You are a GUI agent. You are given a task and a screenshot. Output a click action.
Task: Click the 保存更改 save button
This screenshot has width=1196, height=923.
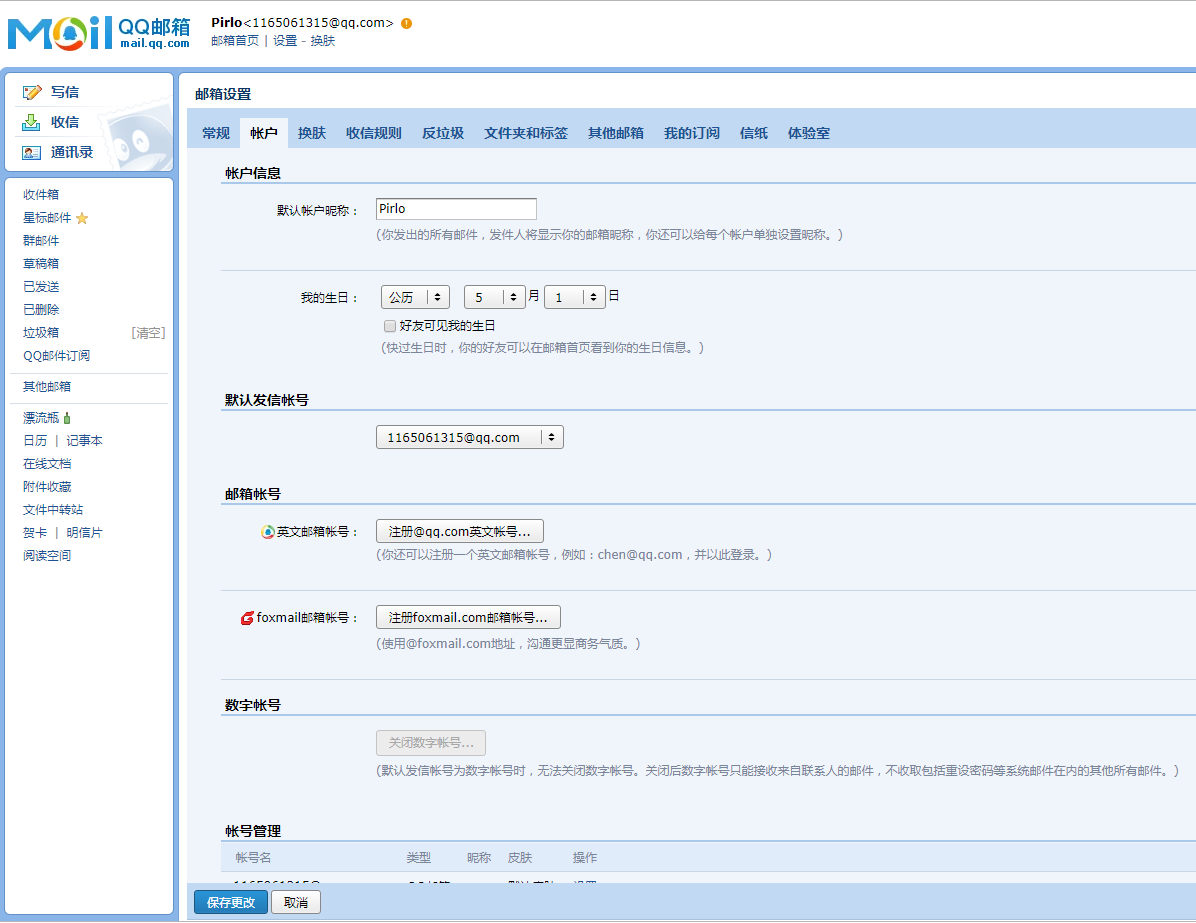pos(231,902)
